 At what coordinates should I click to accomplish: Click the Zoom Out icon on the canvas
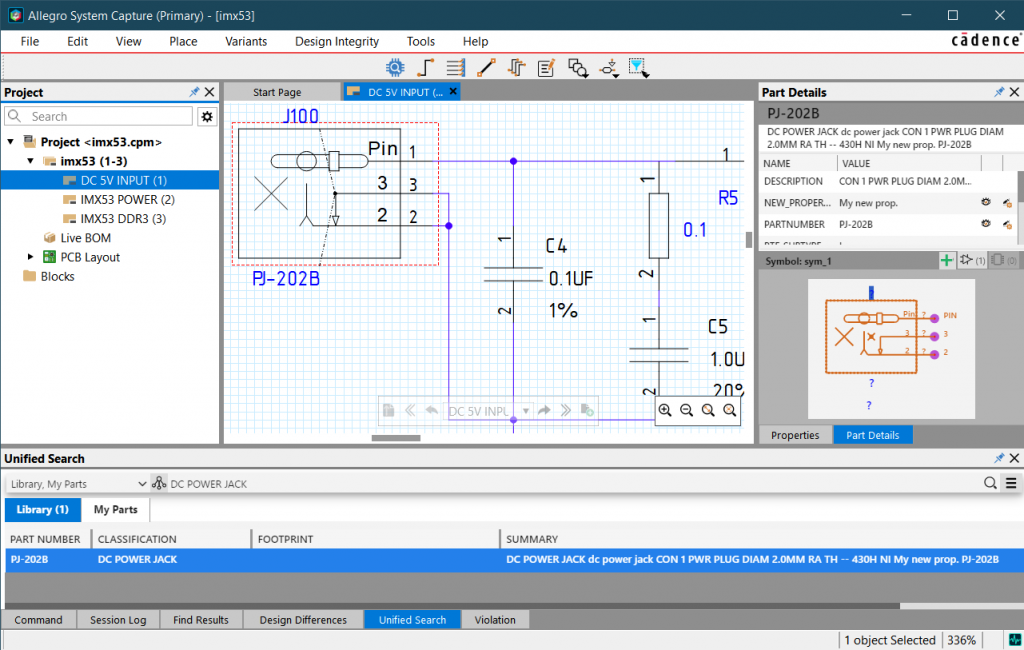tap(686, 410)
